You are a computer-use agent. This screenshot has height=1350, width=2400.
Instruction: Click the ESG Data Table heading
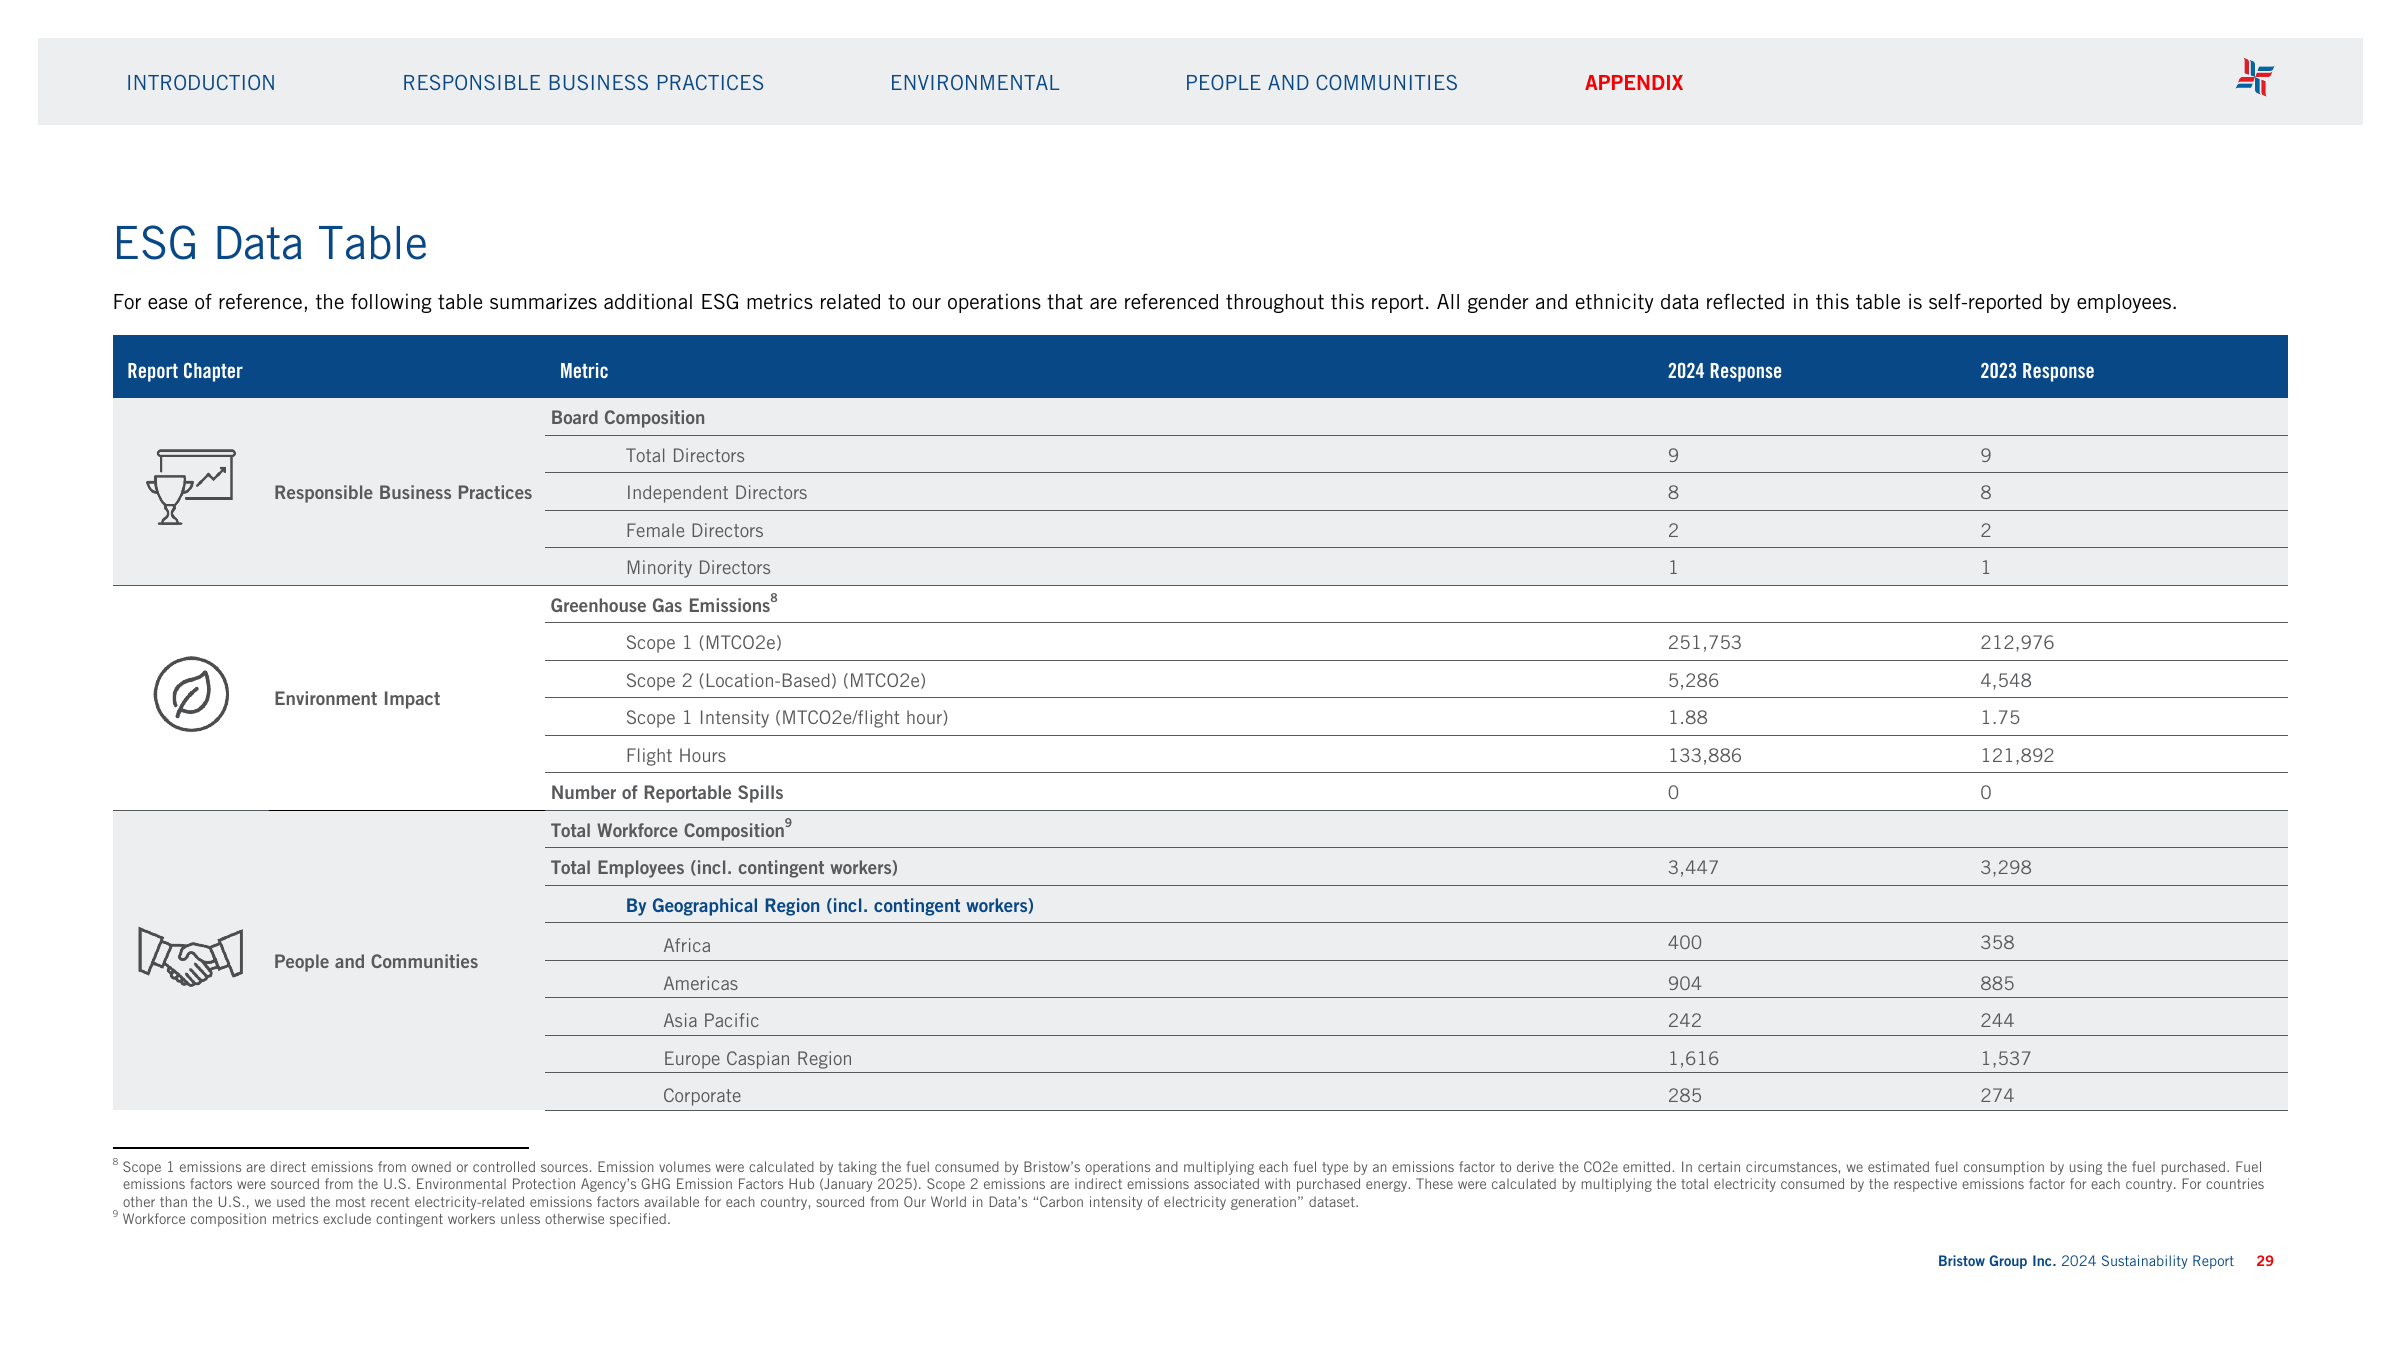click(x=270, y=243)
